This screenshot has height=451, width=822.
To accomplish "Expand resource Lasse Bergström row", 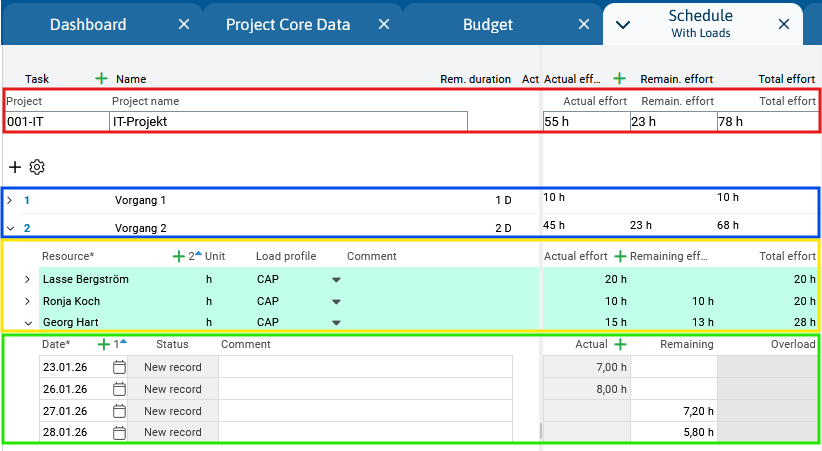I will point(27,279).
